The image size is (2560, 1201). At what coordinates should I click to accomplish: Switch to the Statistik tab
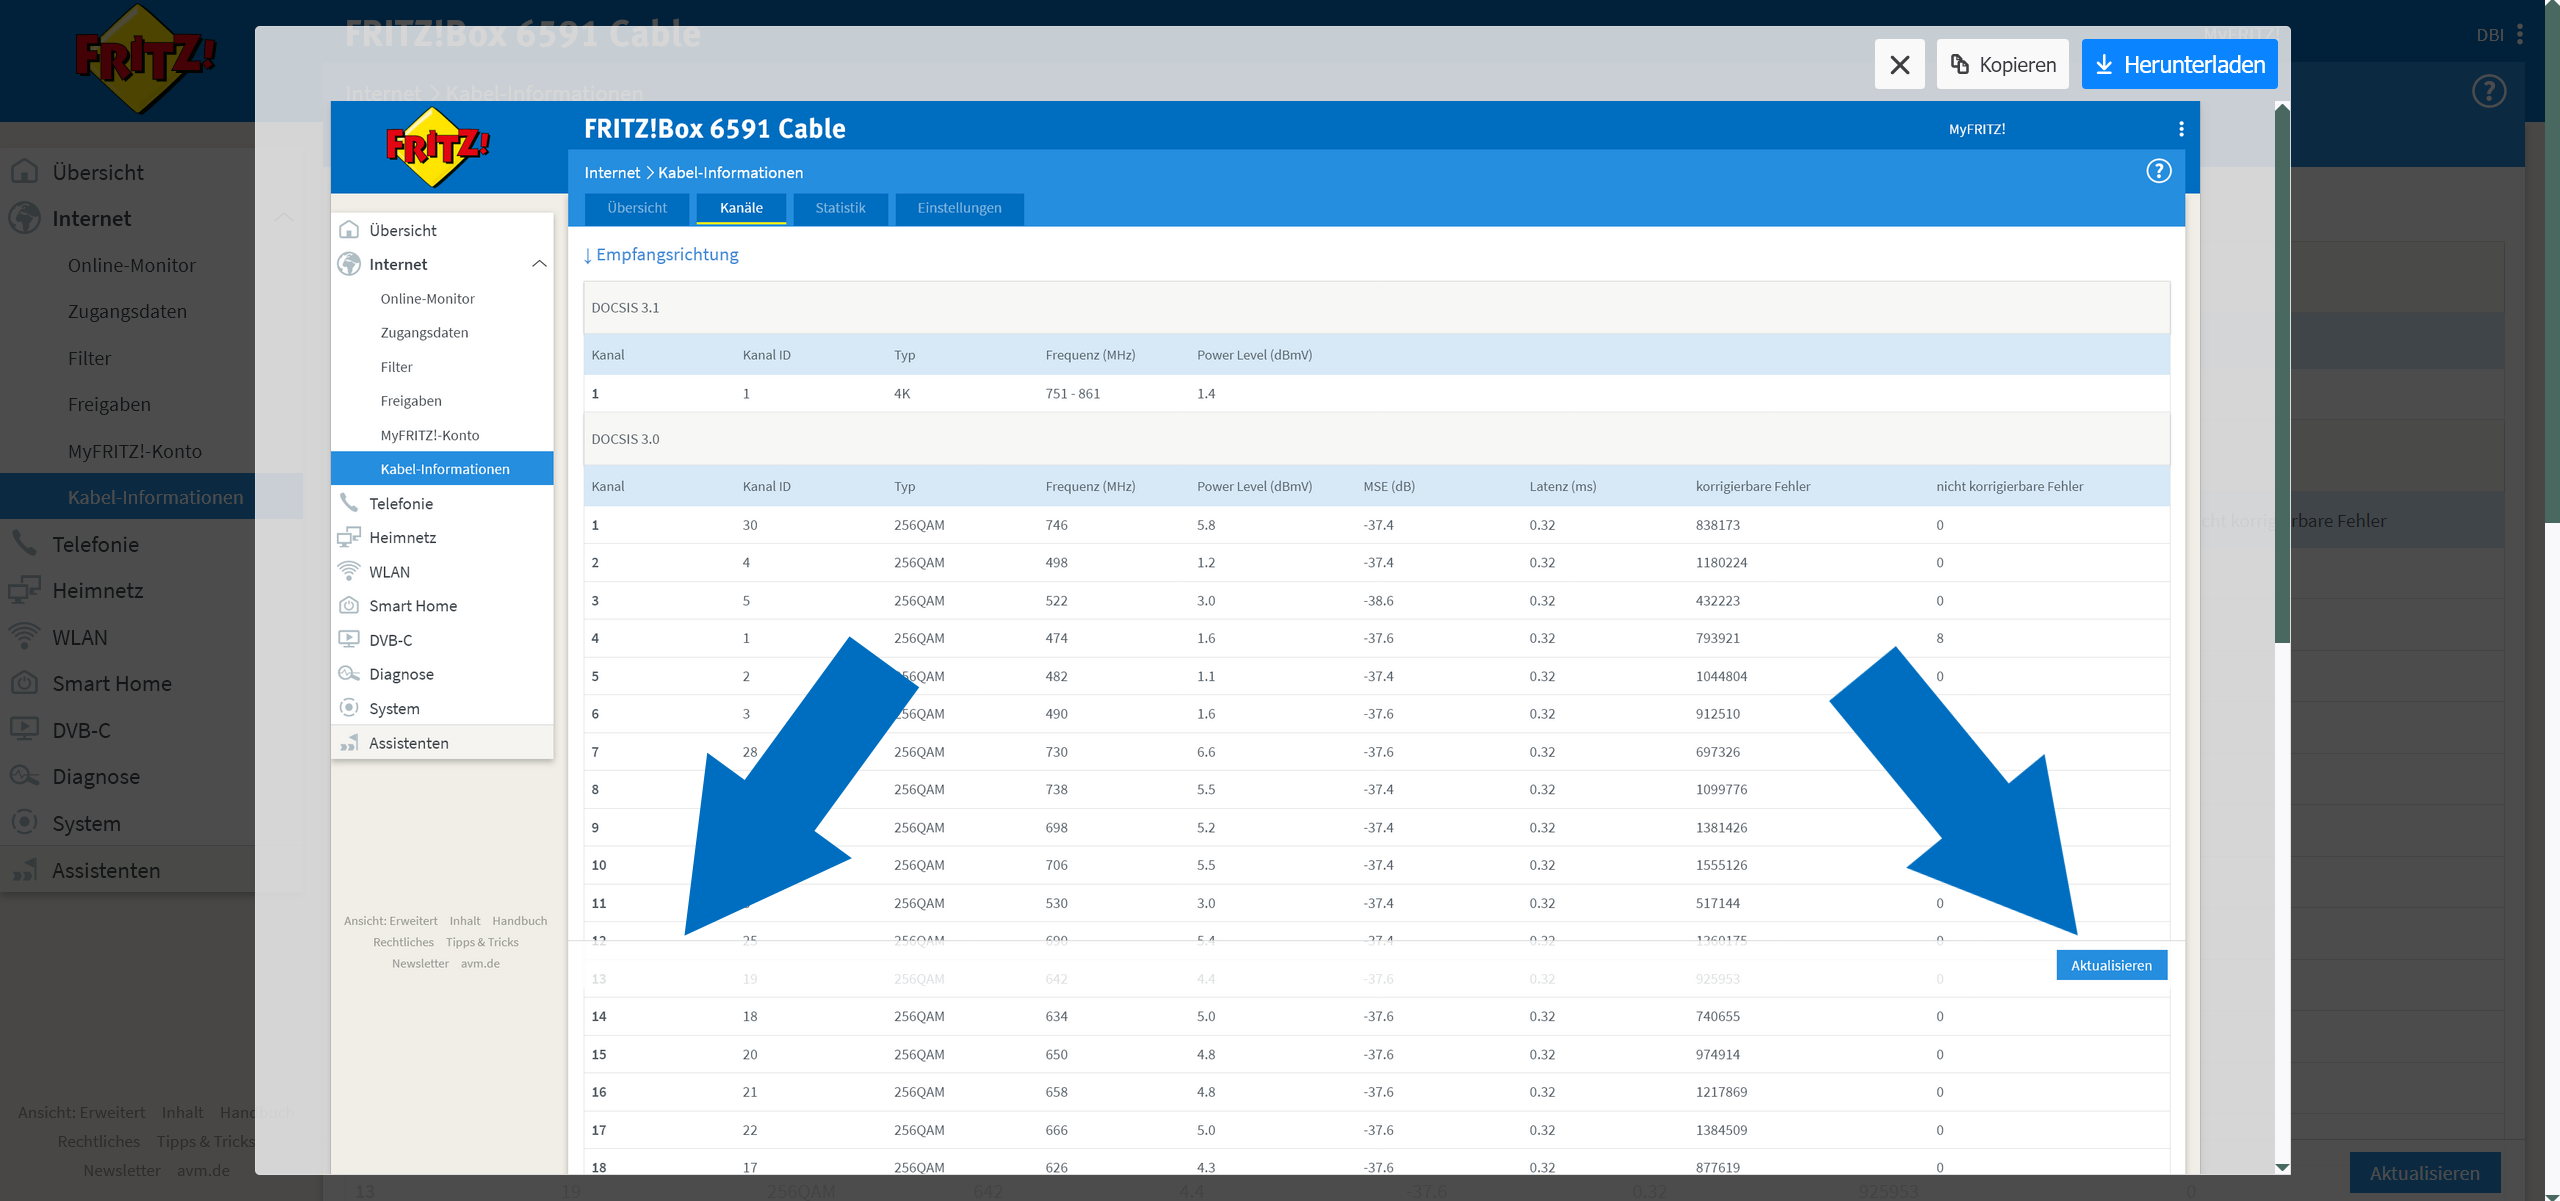839,208
